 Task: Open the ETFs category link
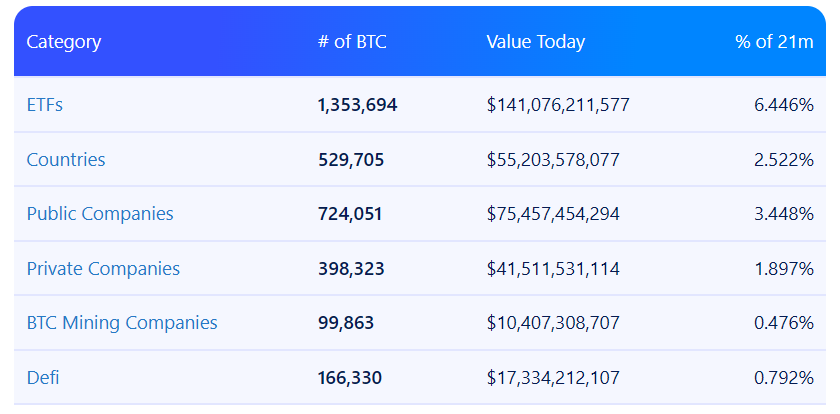[x=45, y=105]
